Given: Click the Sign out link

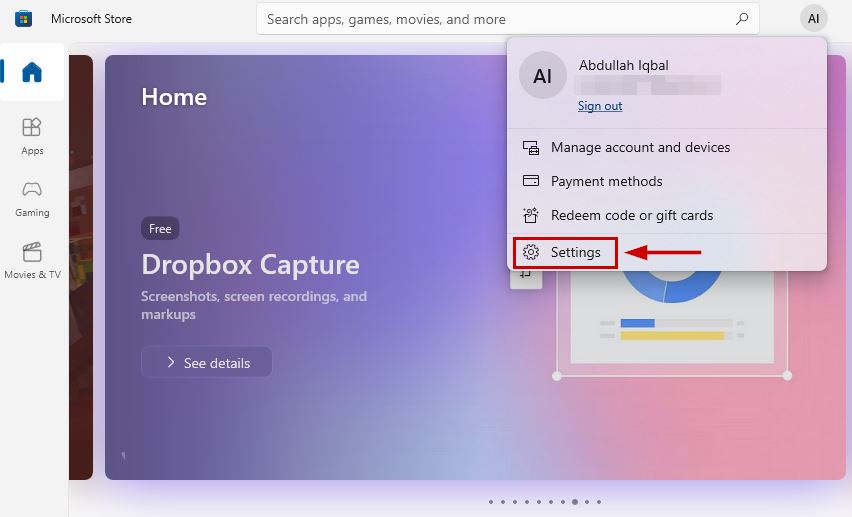Looking at the screenshot, I should 600,106.
